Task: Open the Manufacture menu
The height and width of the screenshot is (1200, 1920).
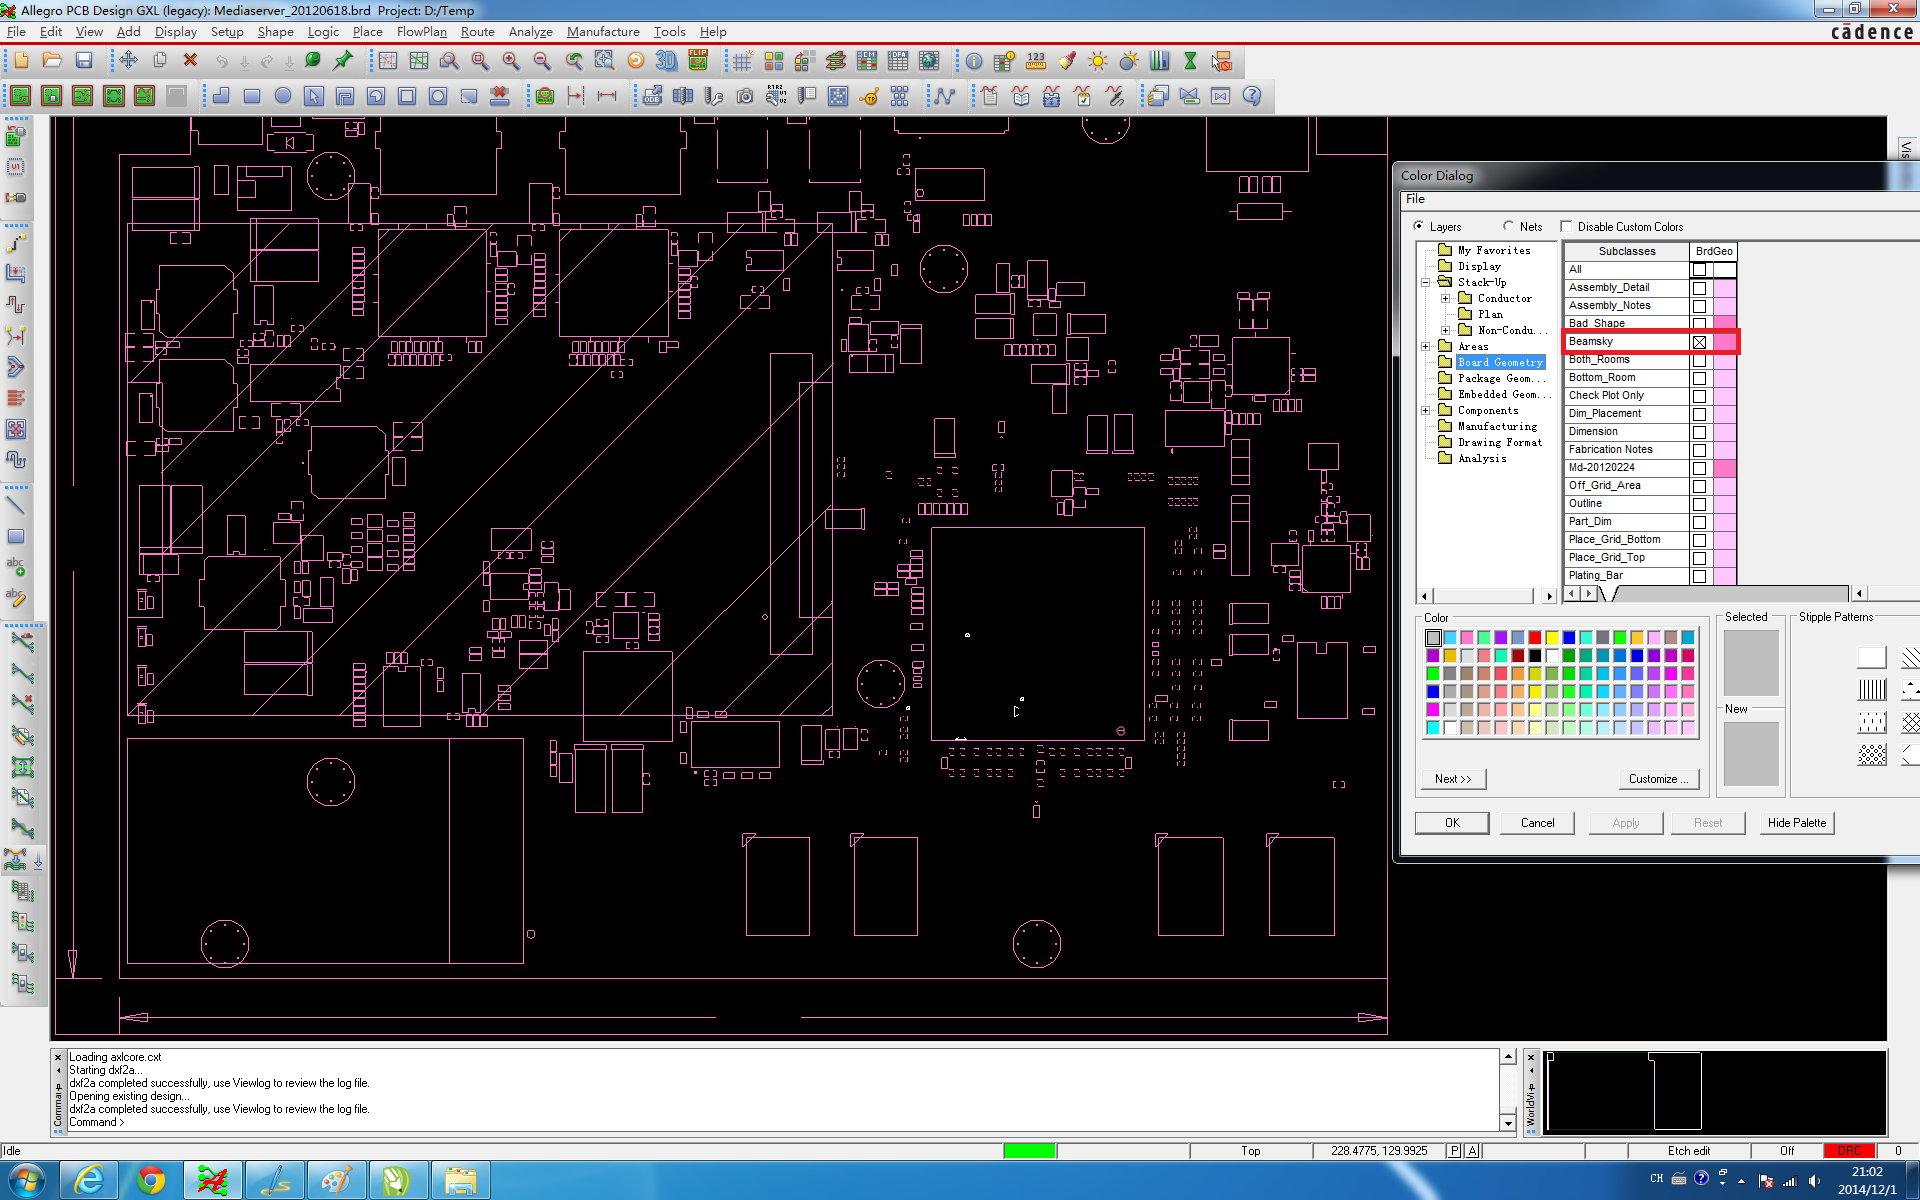Action: click(x=603, y=32)
